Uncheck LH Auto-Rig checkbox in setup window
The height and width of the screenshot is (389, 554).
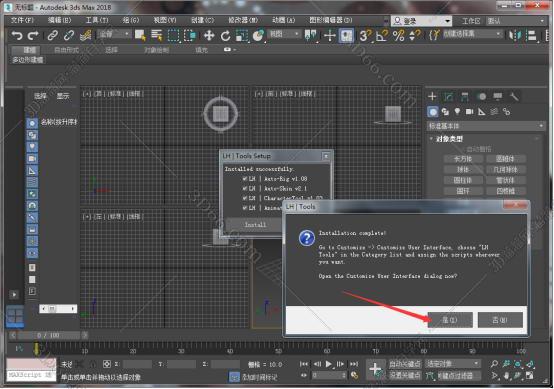(245, 179)
